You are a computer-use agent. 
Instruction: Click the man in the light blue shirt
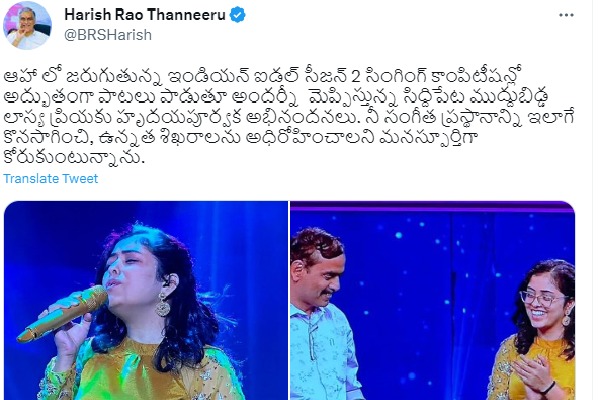321,314
